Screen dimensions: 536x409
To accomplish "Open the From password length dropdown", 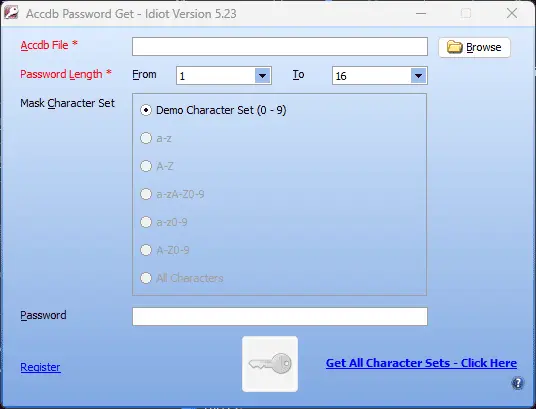I will 263,76.
